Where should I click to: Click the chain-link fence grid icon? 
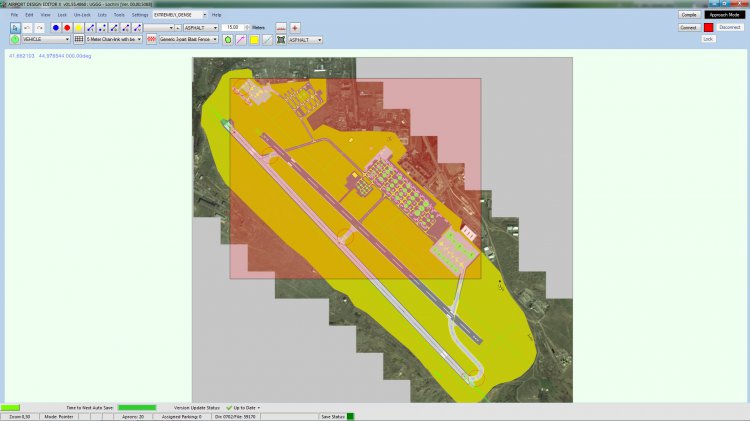(x=79, y=40)
